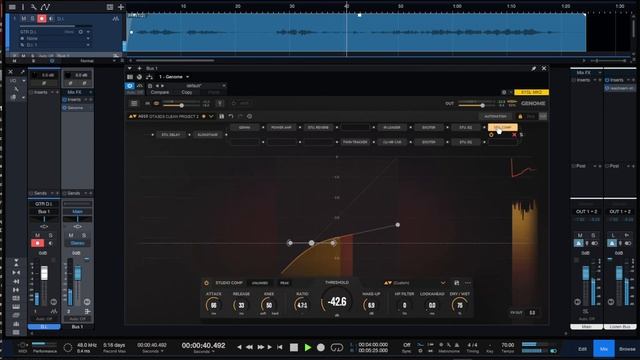Click the tempo field showing 70.00
This screenshot has width=640, height=360.
click(x=508, y=345)
